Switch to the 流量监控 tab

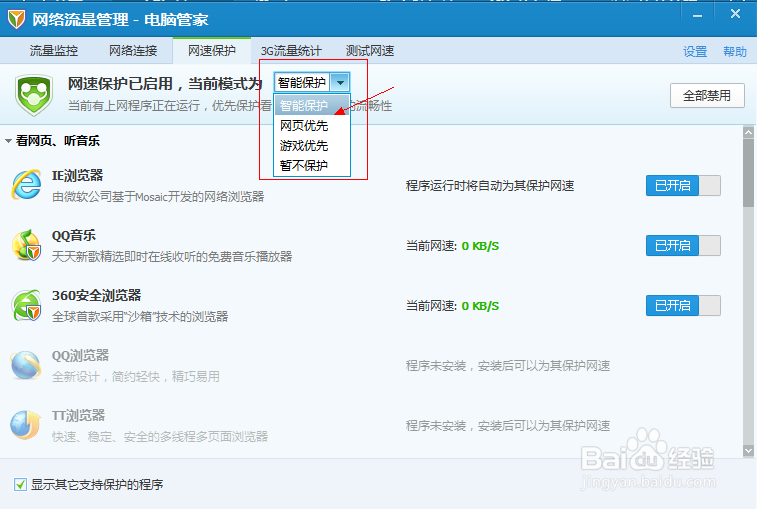coord(54,51)
